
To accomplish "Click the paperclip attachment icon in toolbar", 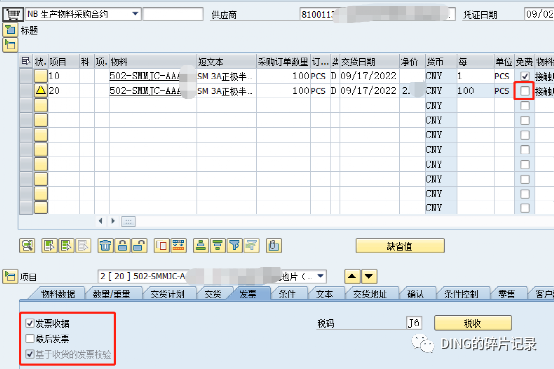I will click(x=274, y=246).
